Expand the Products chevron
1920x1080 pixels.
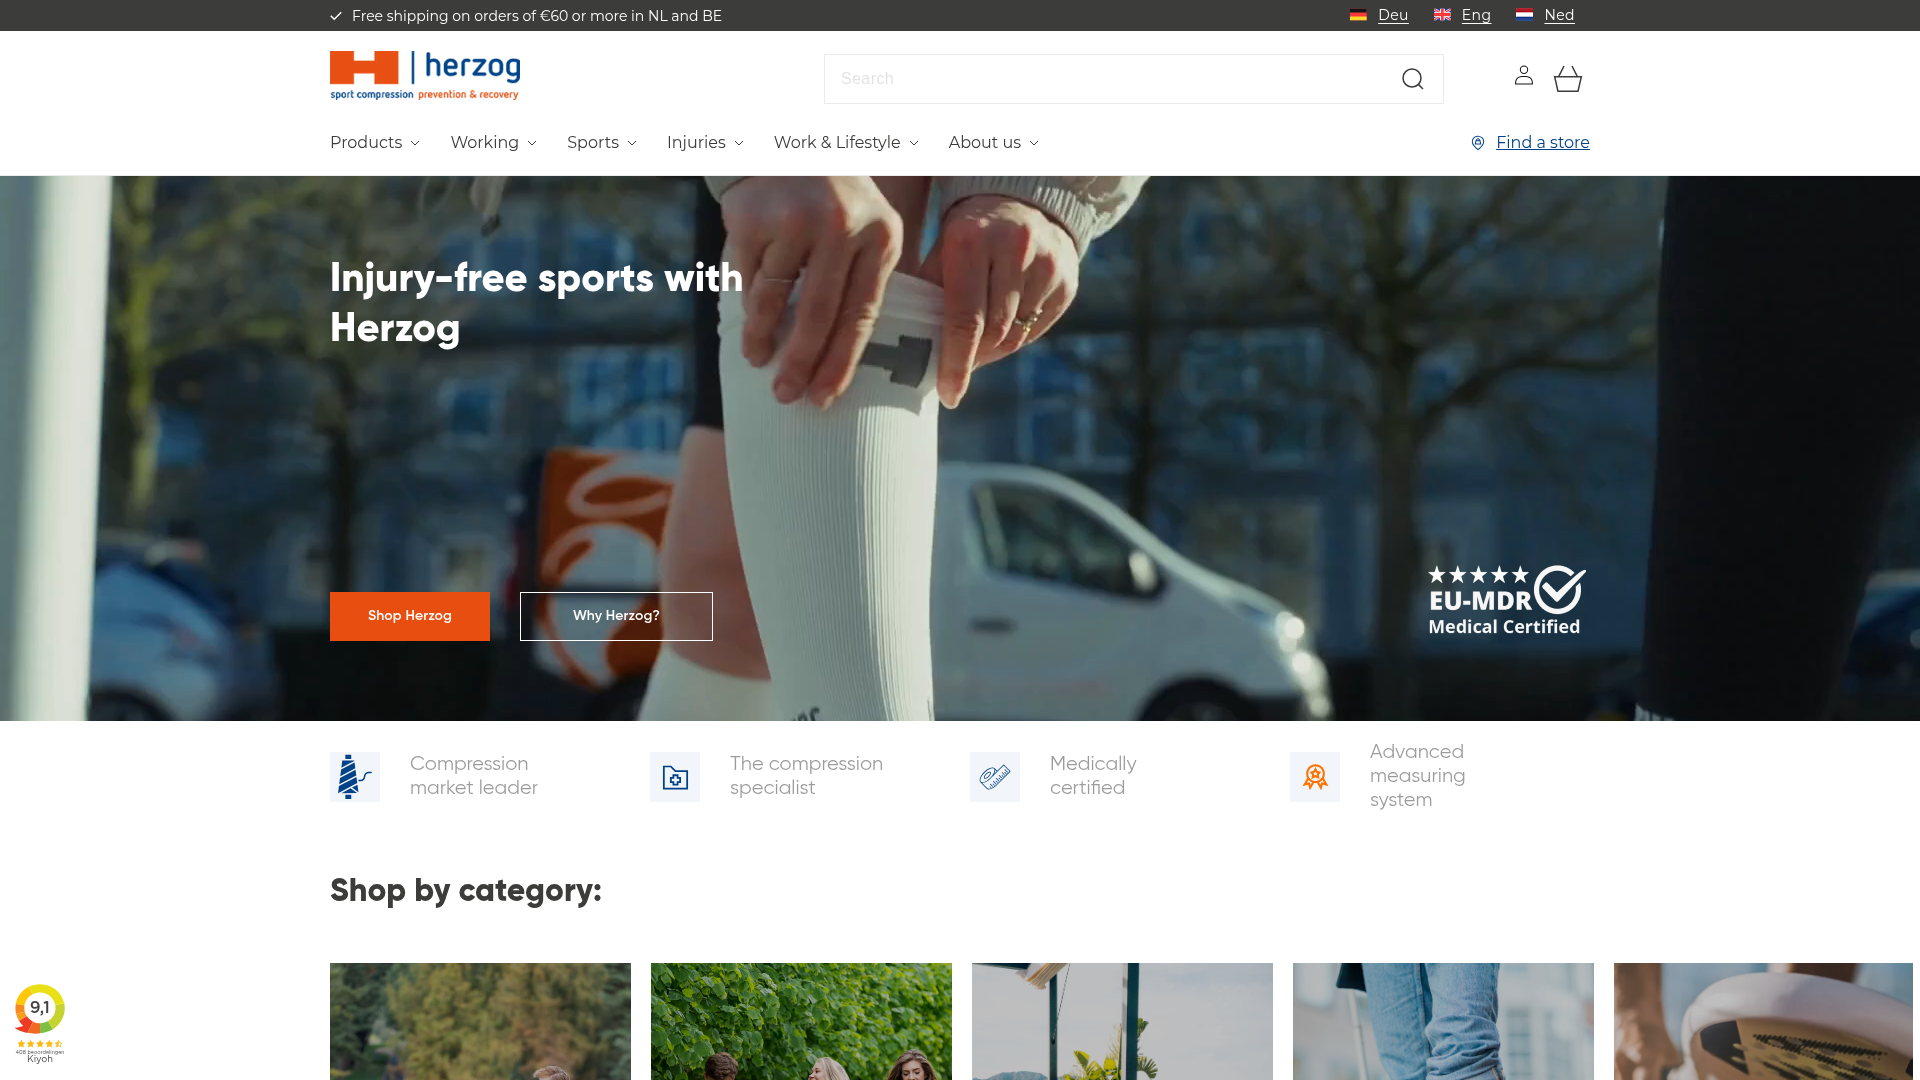(415, 143)
